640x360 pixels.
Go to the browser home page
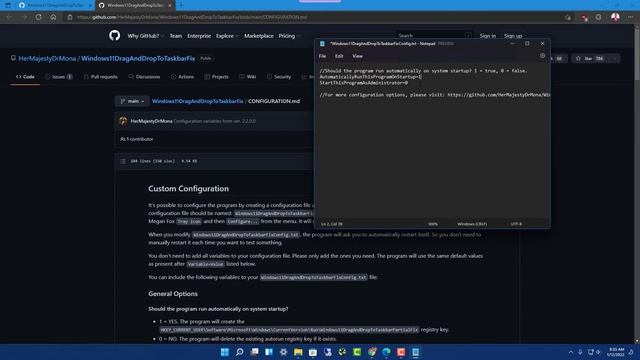click(x=53, y=17)
